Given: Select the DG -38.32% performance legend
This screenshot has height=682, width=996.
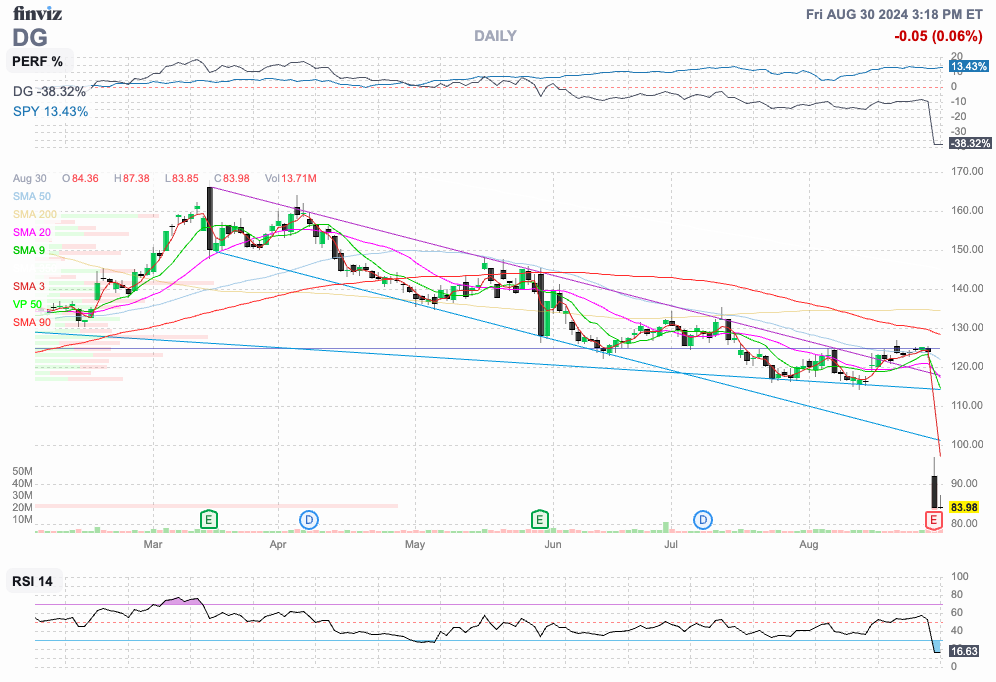Looking at the screenshot, I should 50,92.
